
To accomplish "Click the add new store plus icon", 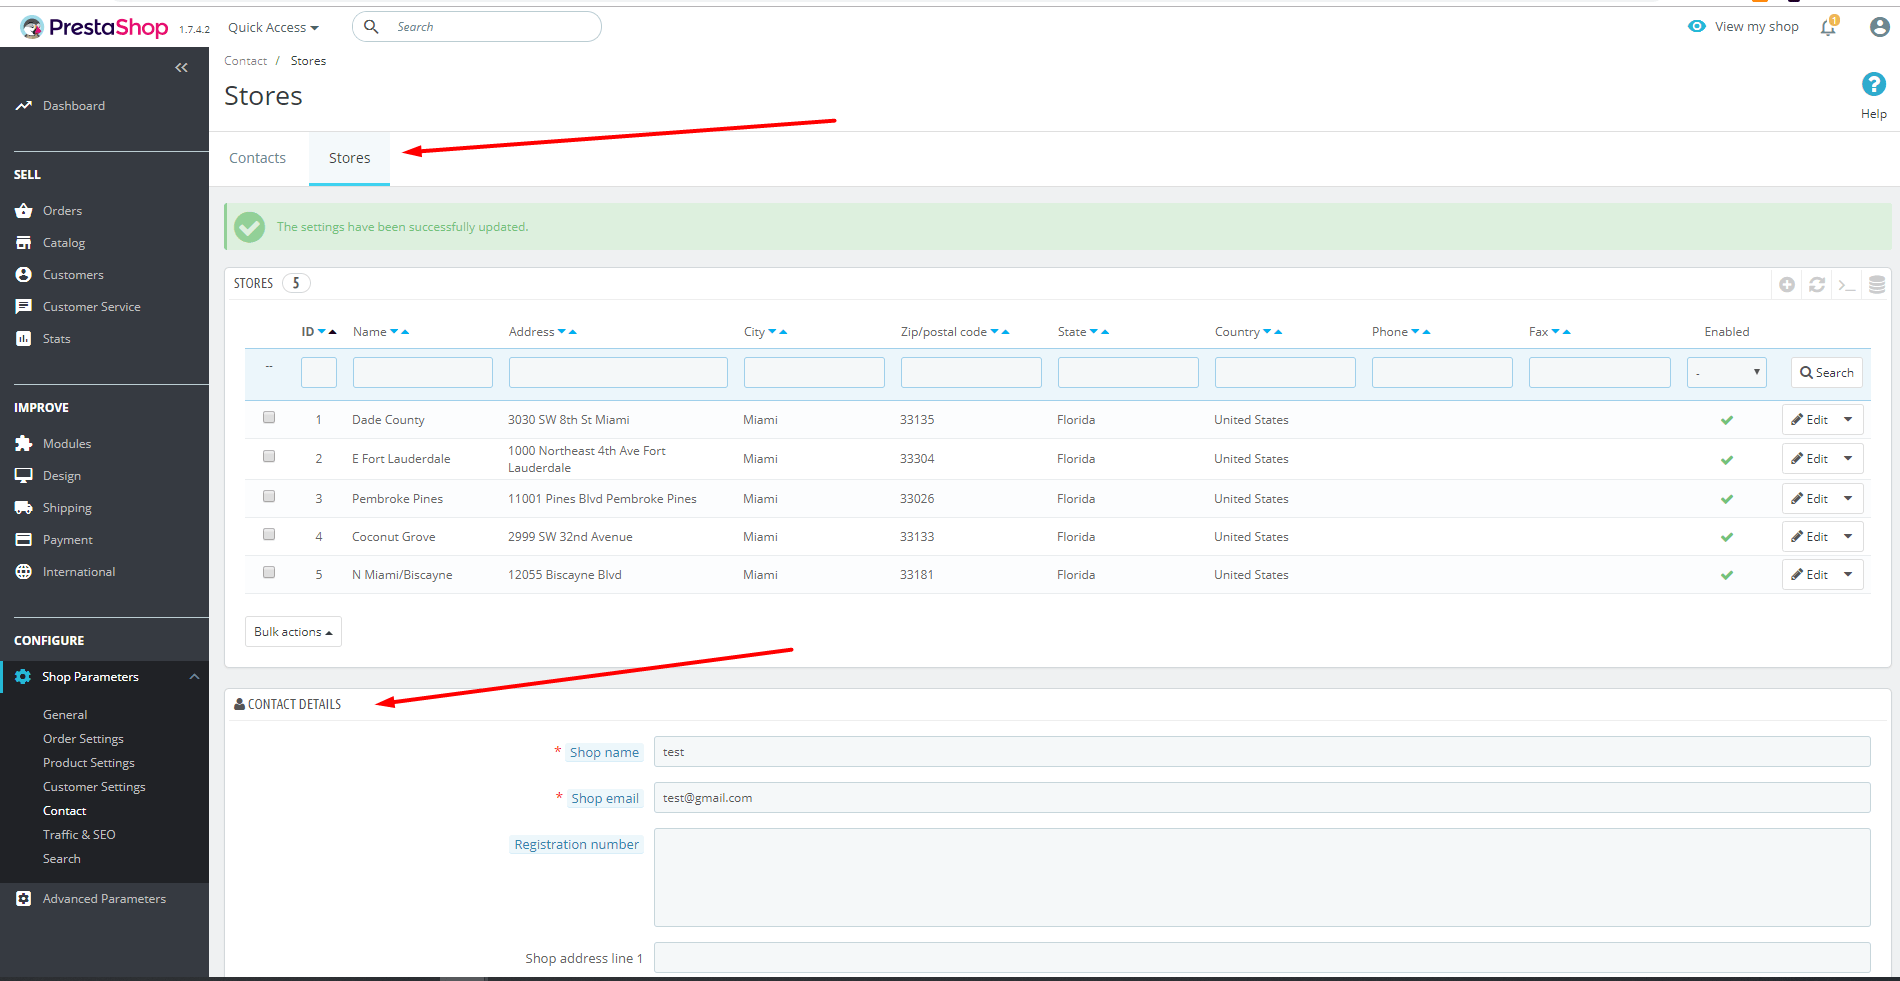I will 1787,285.
